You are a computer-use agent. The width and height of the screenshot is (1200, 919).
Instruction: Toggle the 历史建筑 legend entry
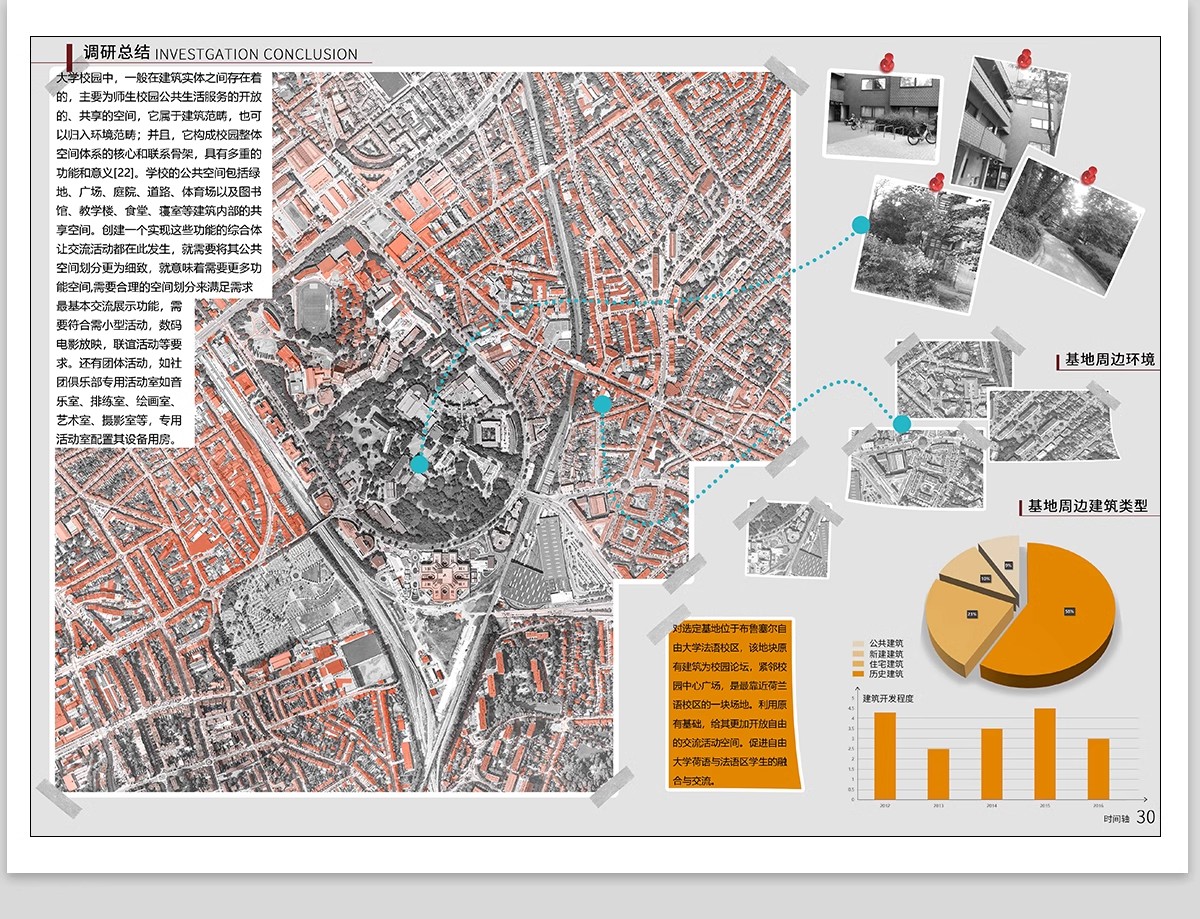pos(887,674)
